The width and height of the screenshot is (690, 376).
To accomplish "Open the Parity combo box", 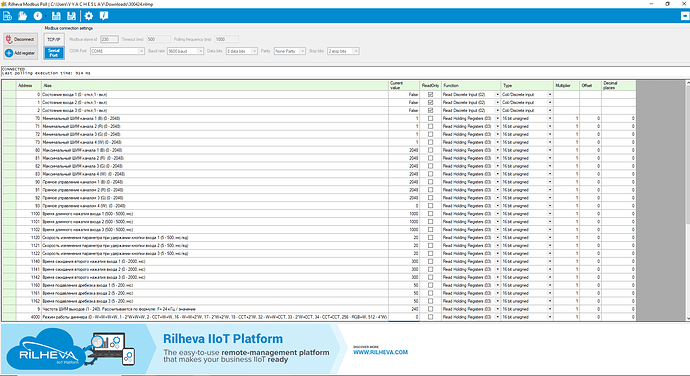I will (x=289, y=51).
